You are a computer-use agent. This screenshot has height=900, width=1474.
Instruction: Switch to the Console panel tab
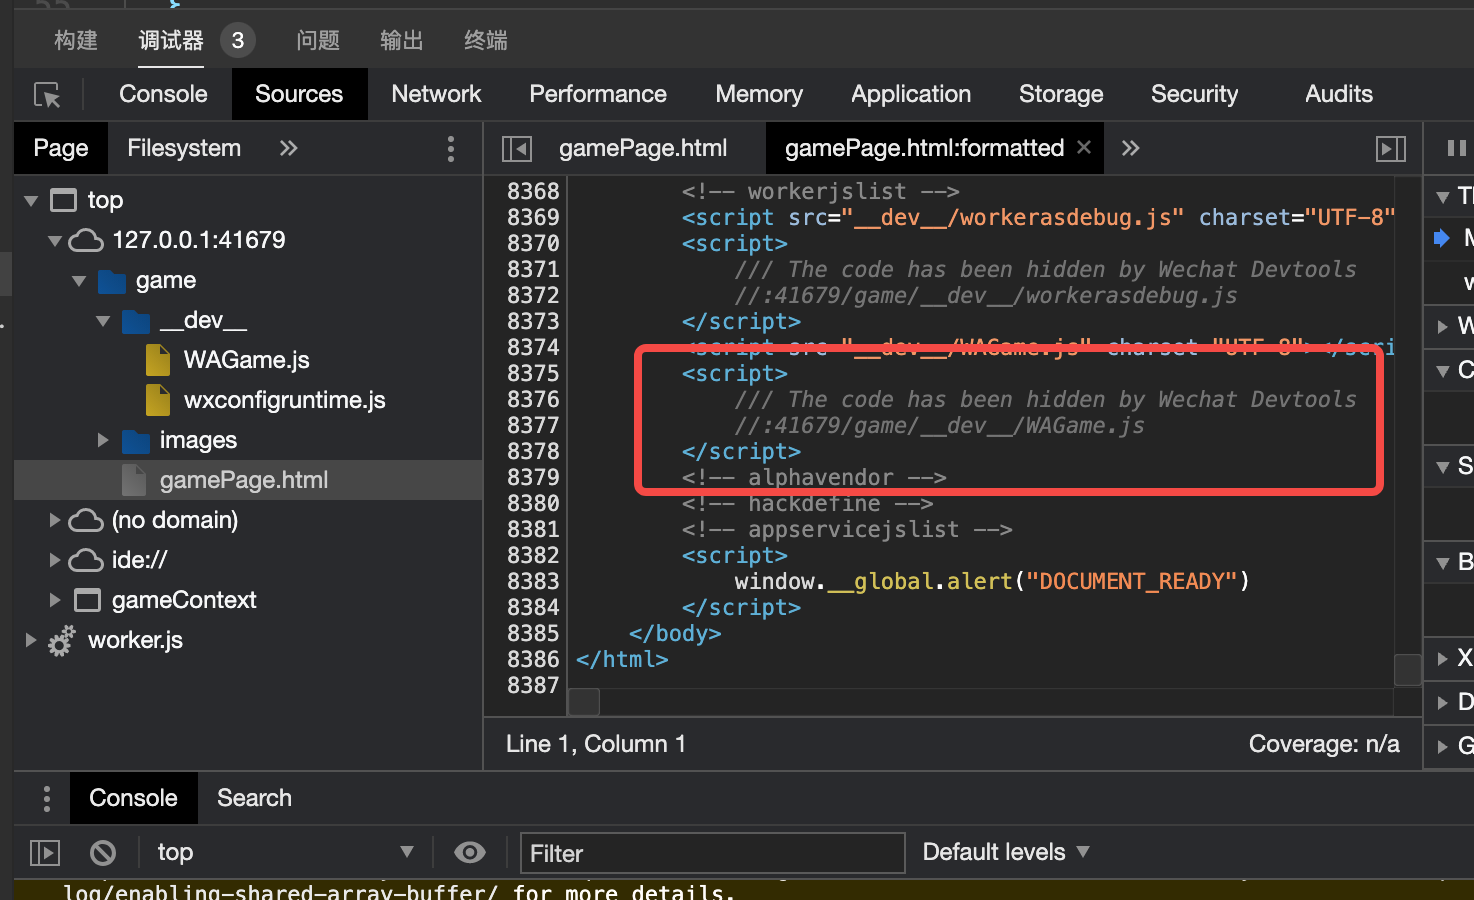coord(163,94)
